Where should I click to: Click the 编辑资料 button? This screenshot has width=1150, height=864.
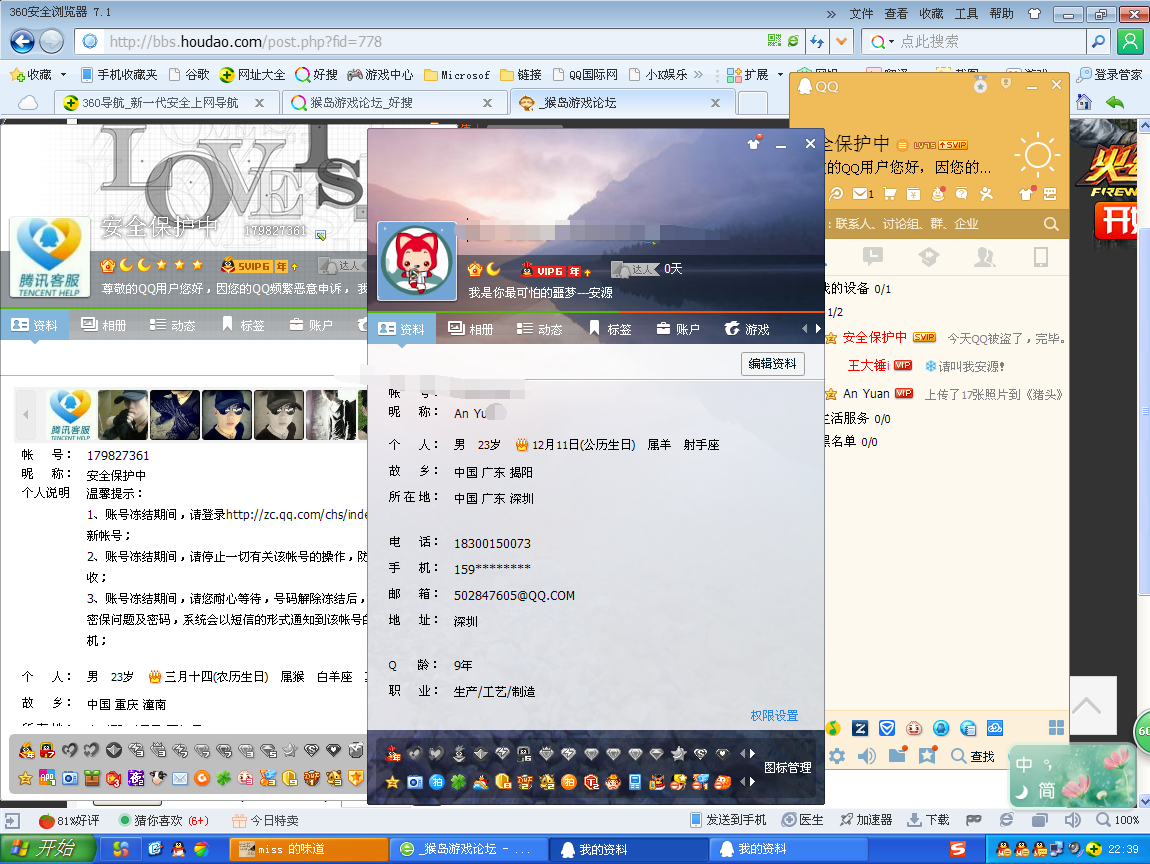[772, 364]
